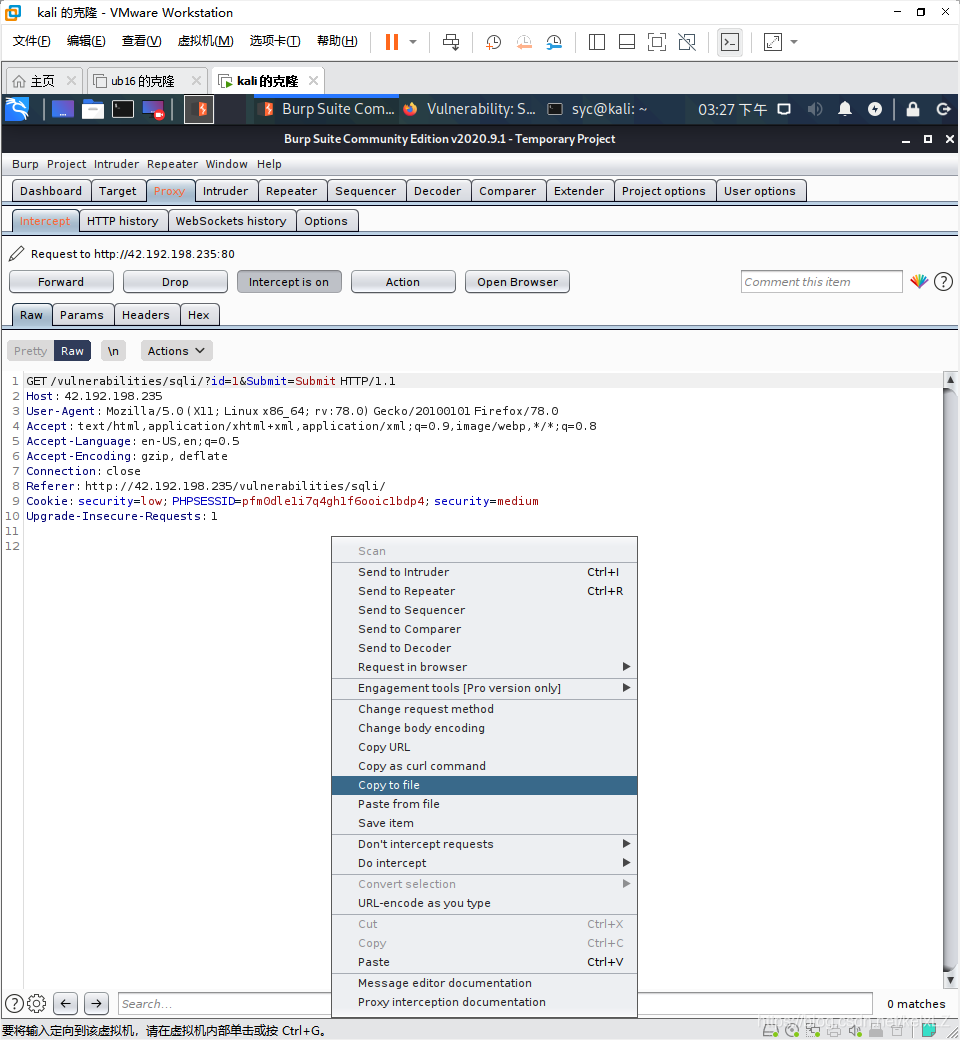Viewport: 960px width, 1040px height.
Task: Open help icon beside highlight picker
Action: [943, 282]
